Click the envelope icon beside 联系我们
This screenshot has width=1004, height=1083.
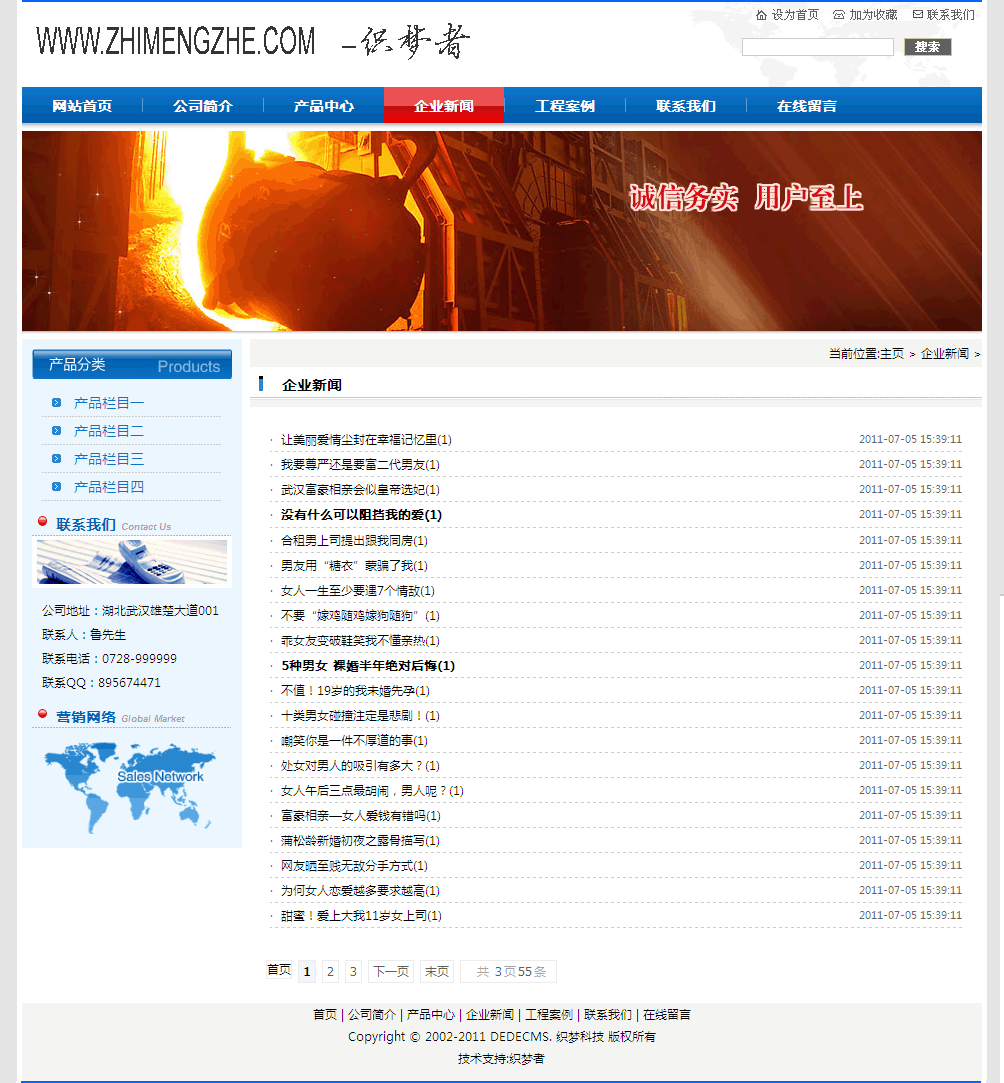pyautogui.click(x=917, y=15)
